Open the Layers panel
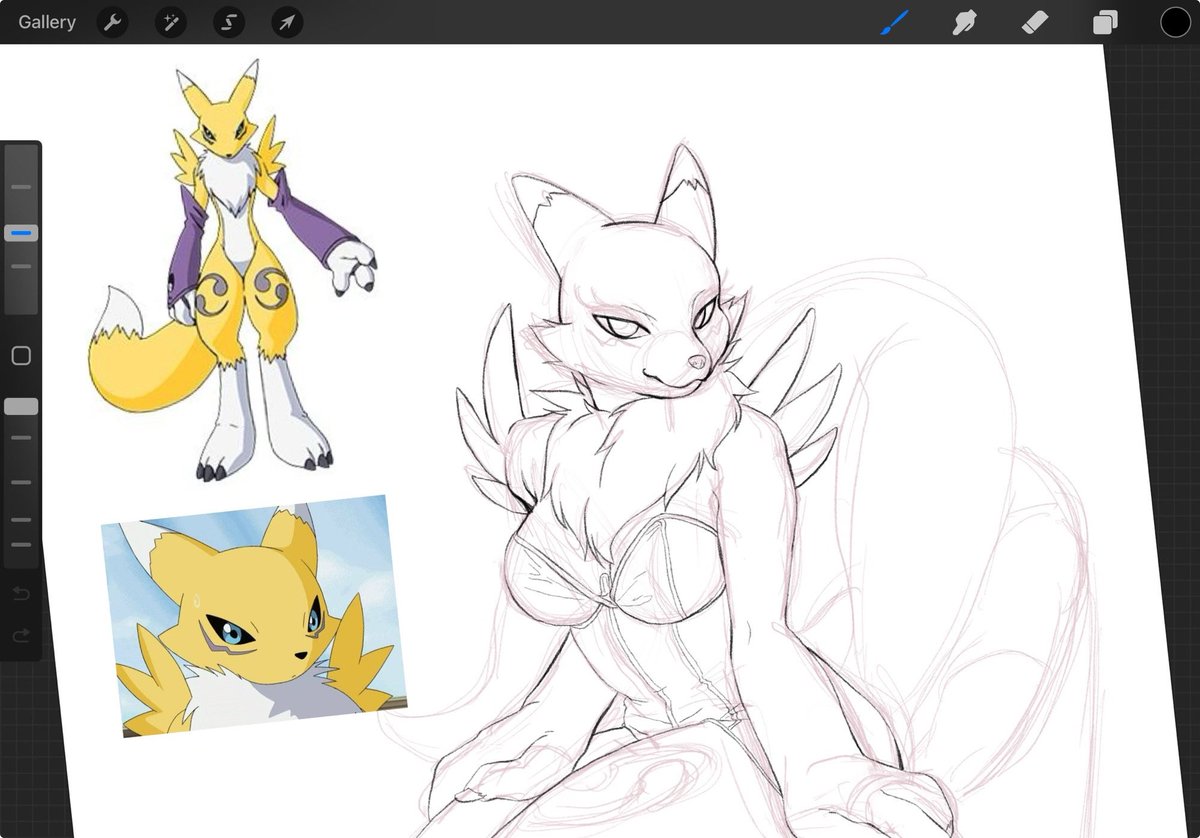The image size is (1200, 838). click(x=1104, y=22)
